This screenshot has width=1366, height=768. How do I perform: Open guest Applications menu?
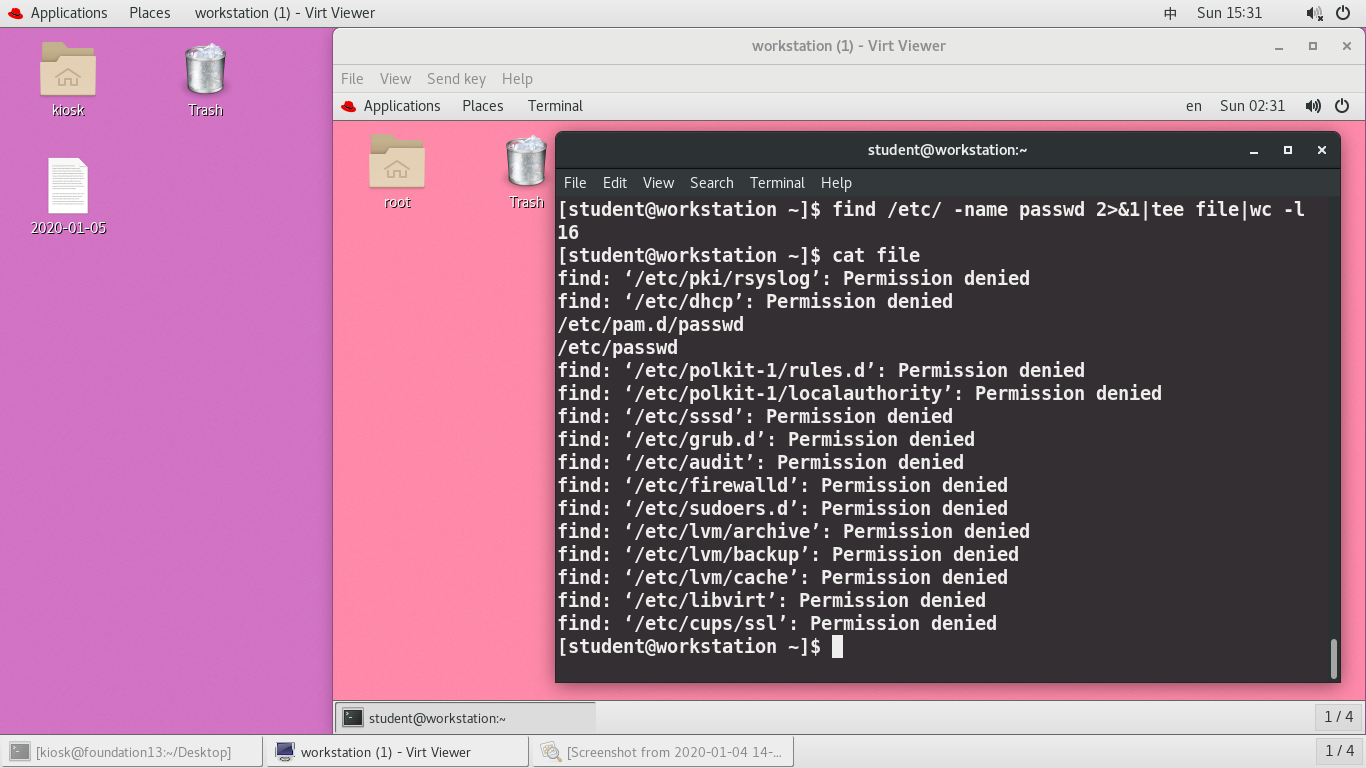coord(402,106)
